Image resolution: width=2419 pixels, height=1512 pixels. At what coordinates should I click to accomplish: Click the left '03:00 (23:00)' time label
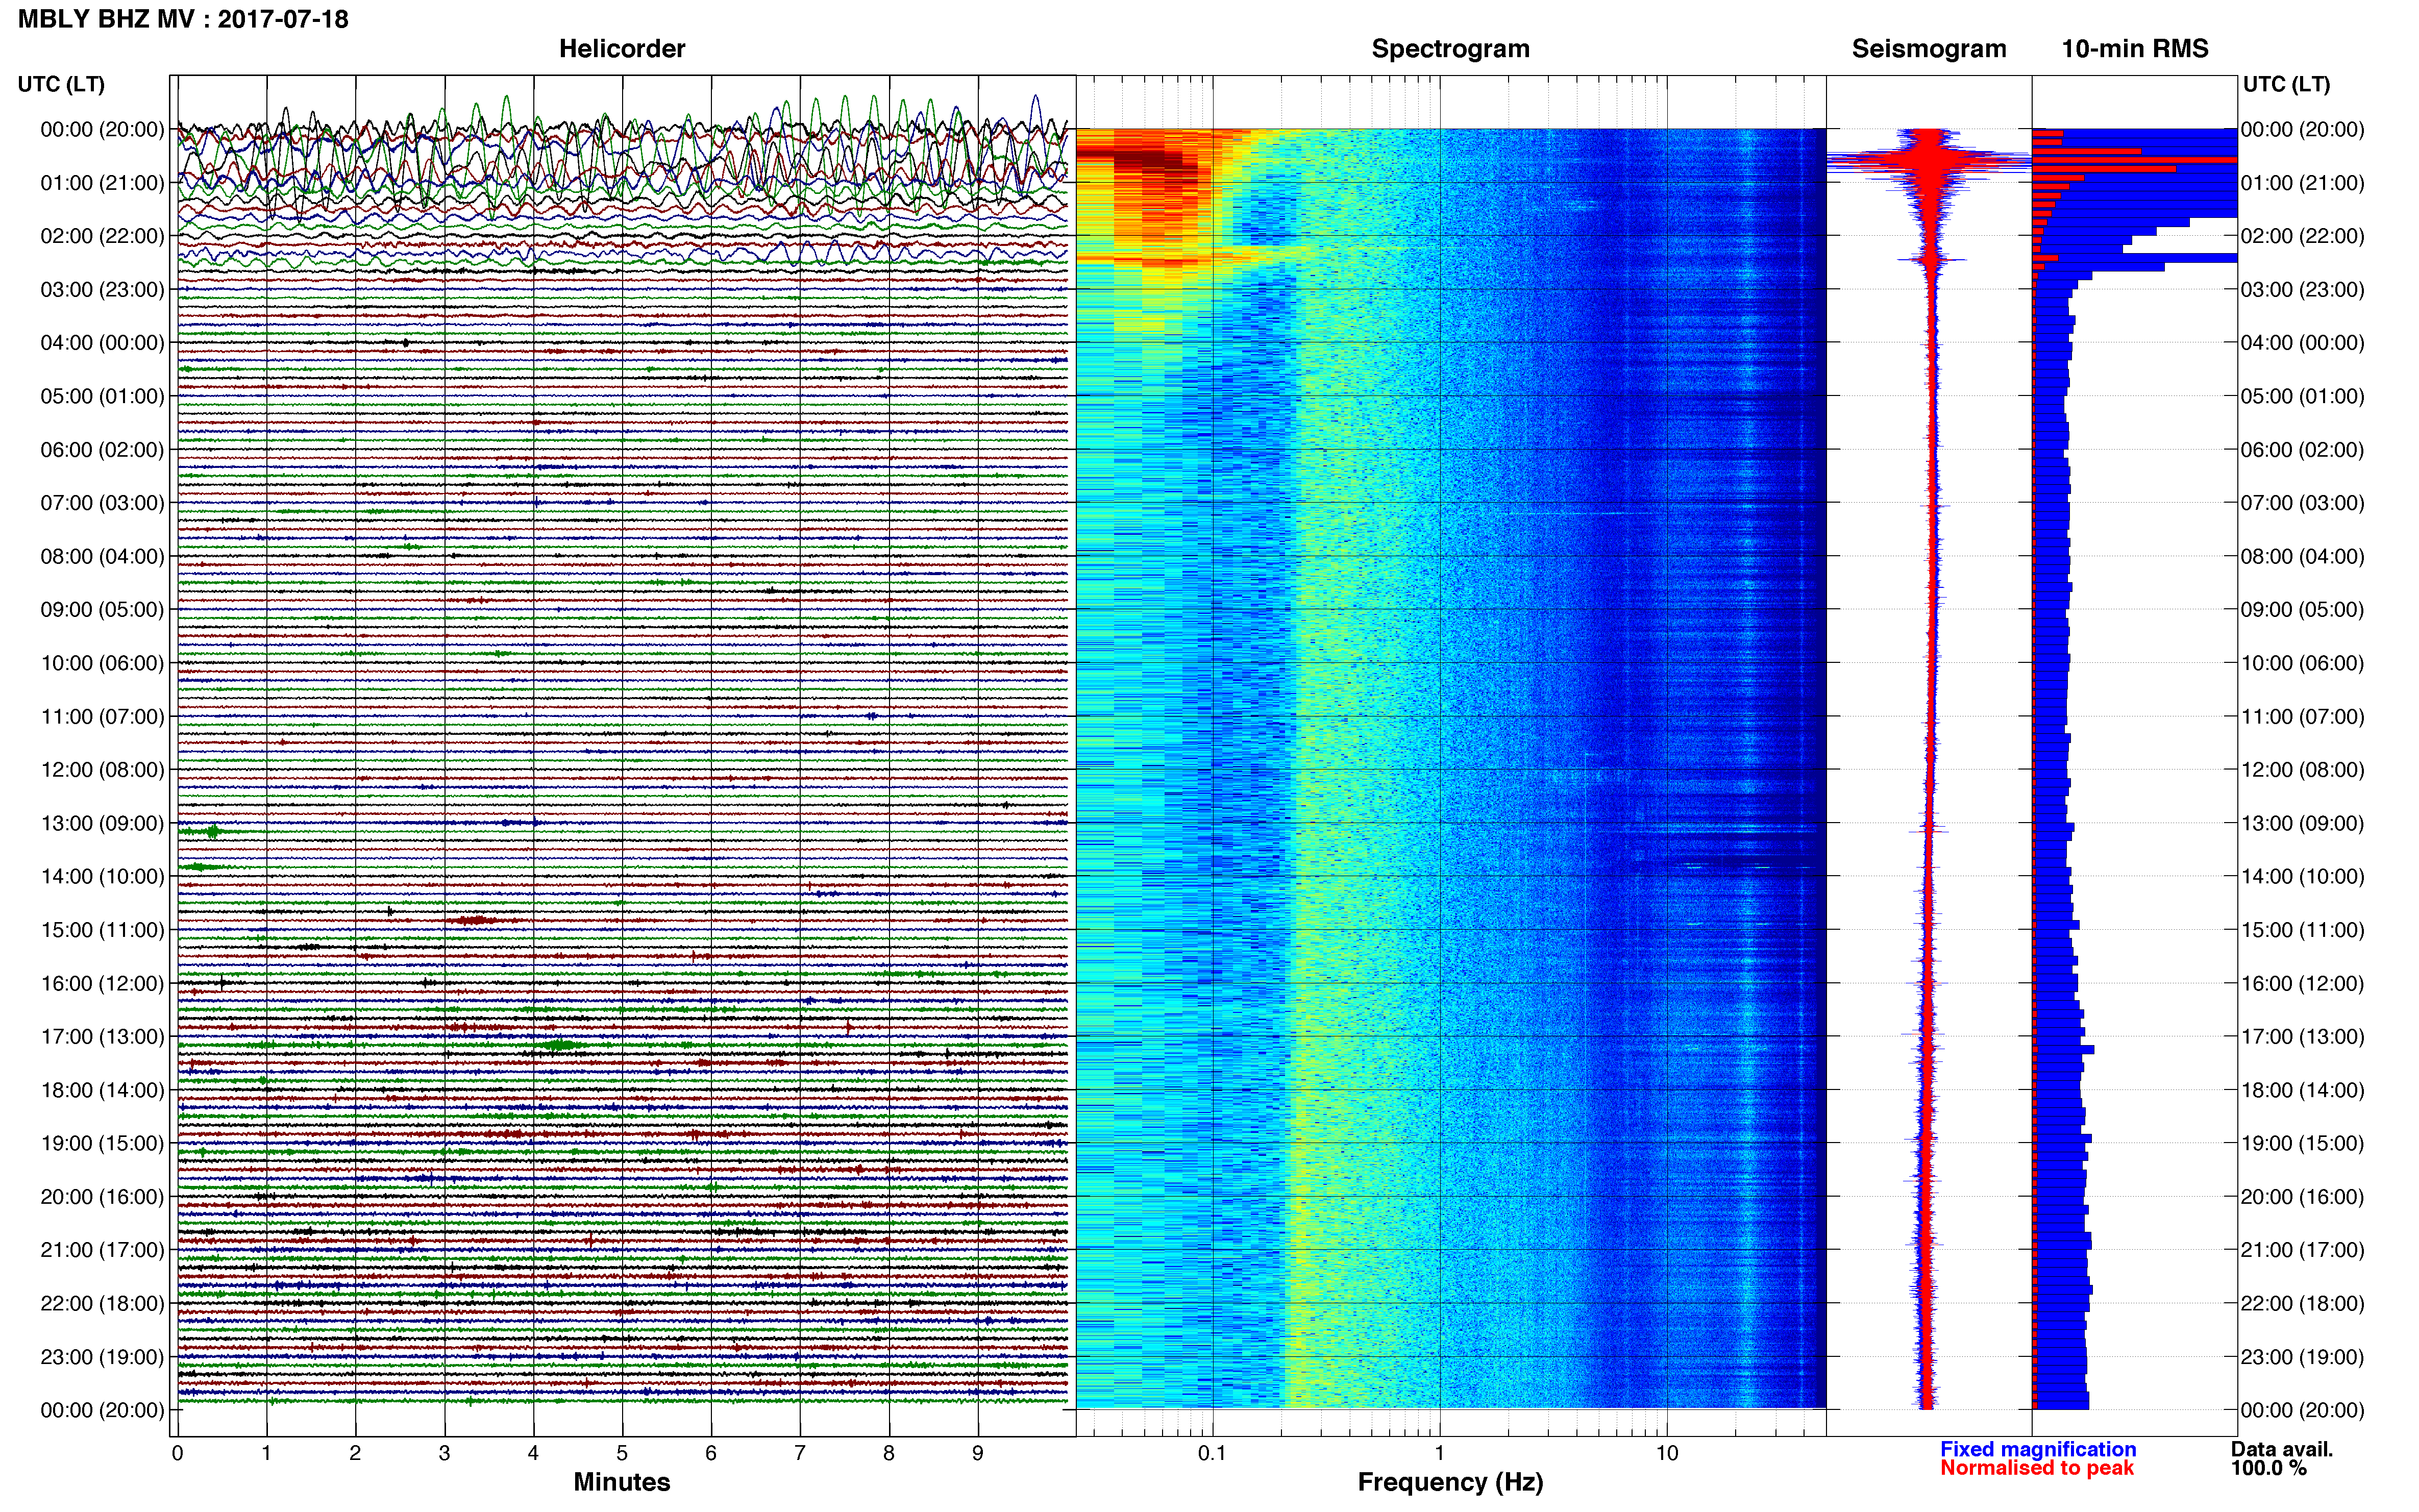(102, 290)
